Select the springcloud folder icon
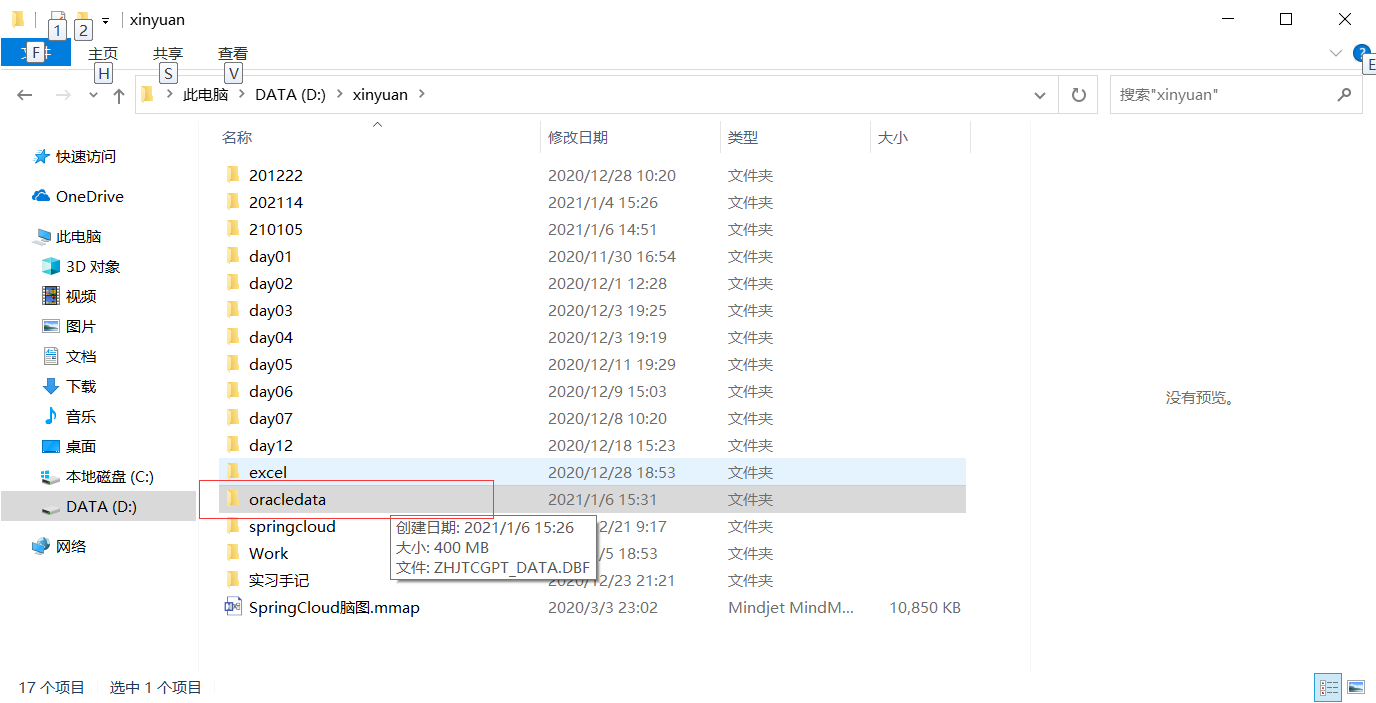 pyautogui.click(x=233, y=525)
